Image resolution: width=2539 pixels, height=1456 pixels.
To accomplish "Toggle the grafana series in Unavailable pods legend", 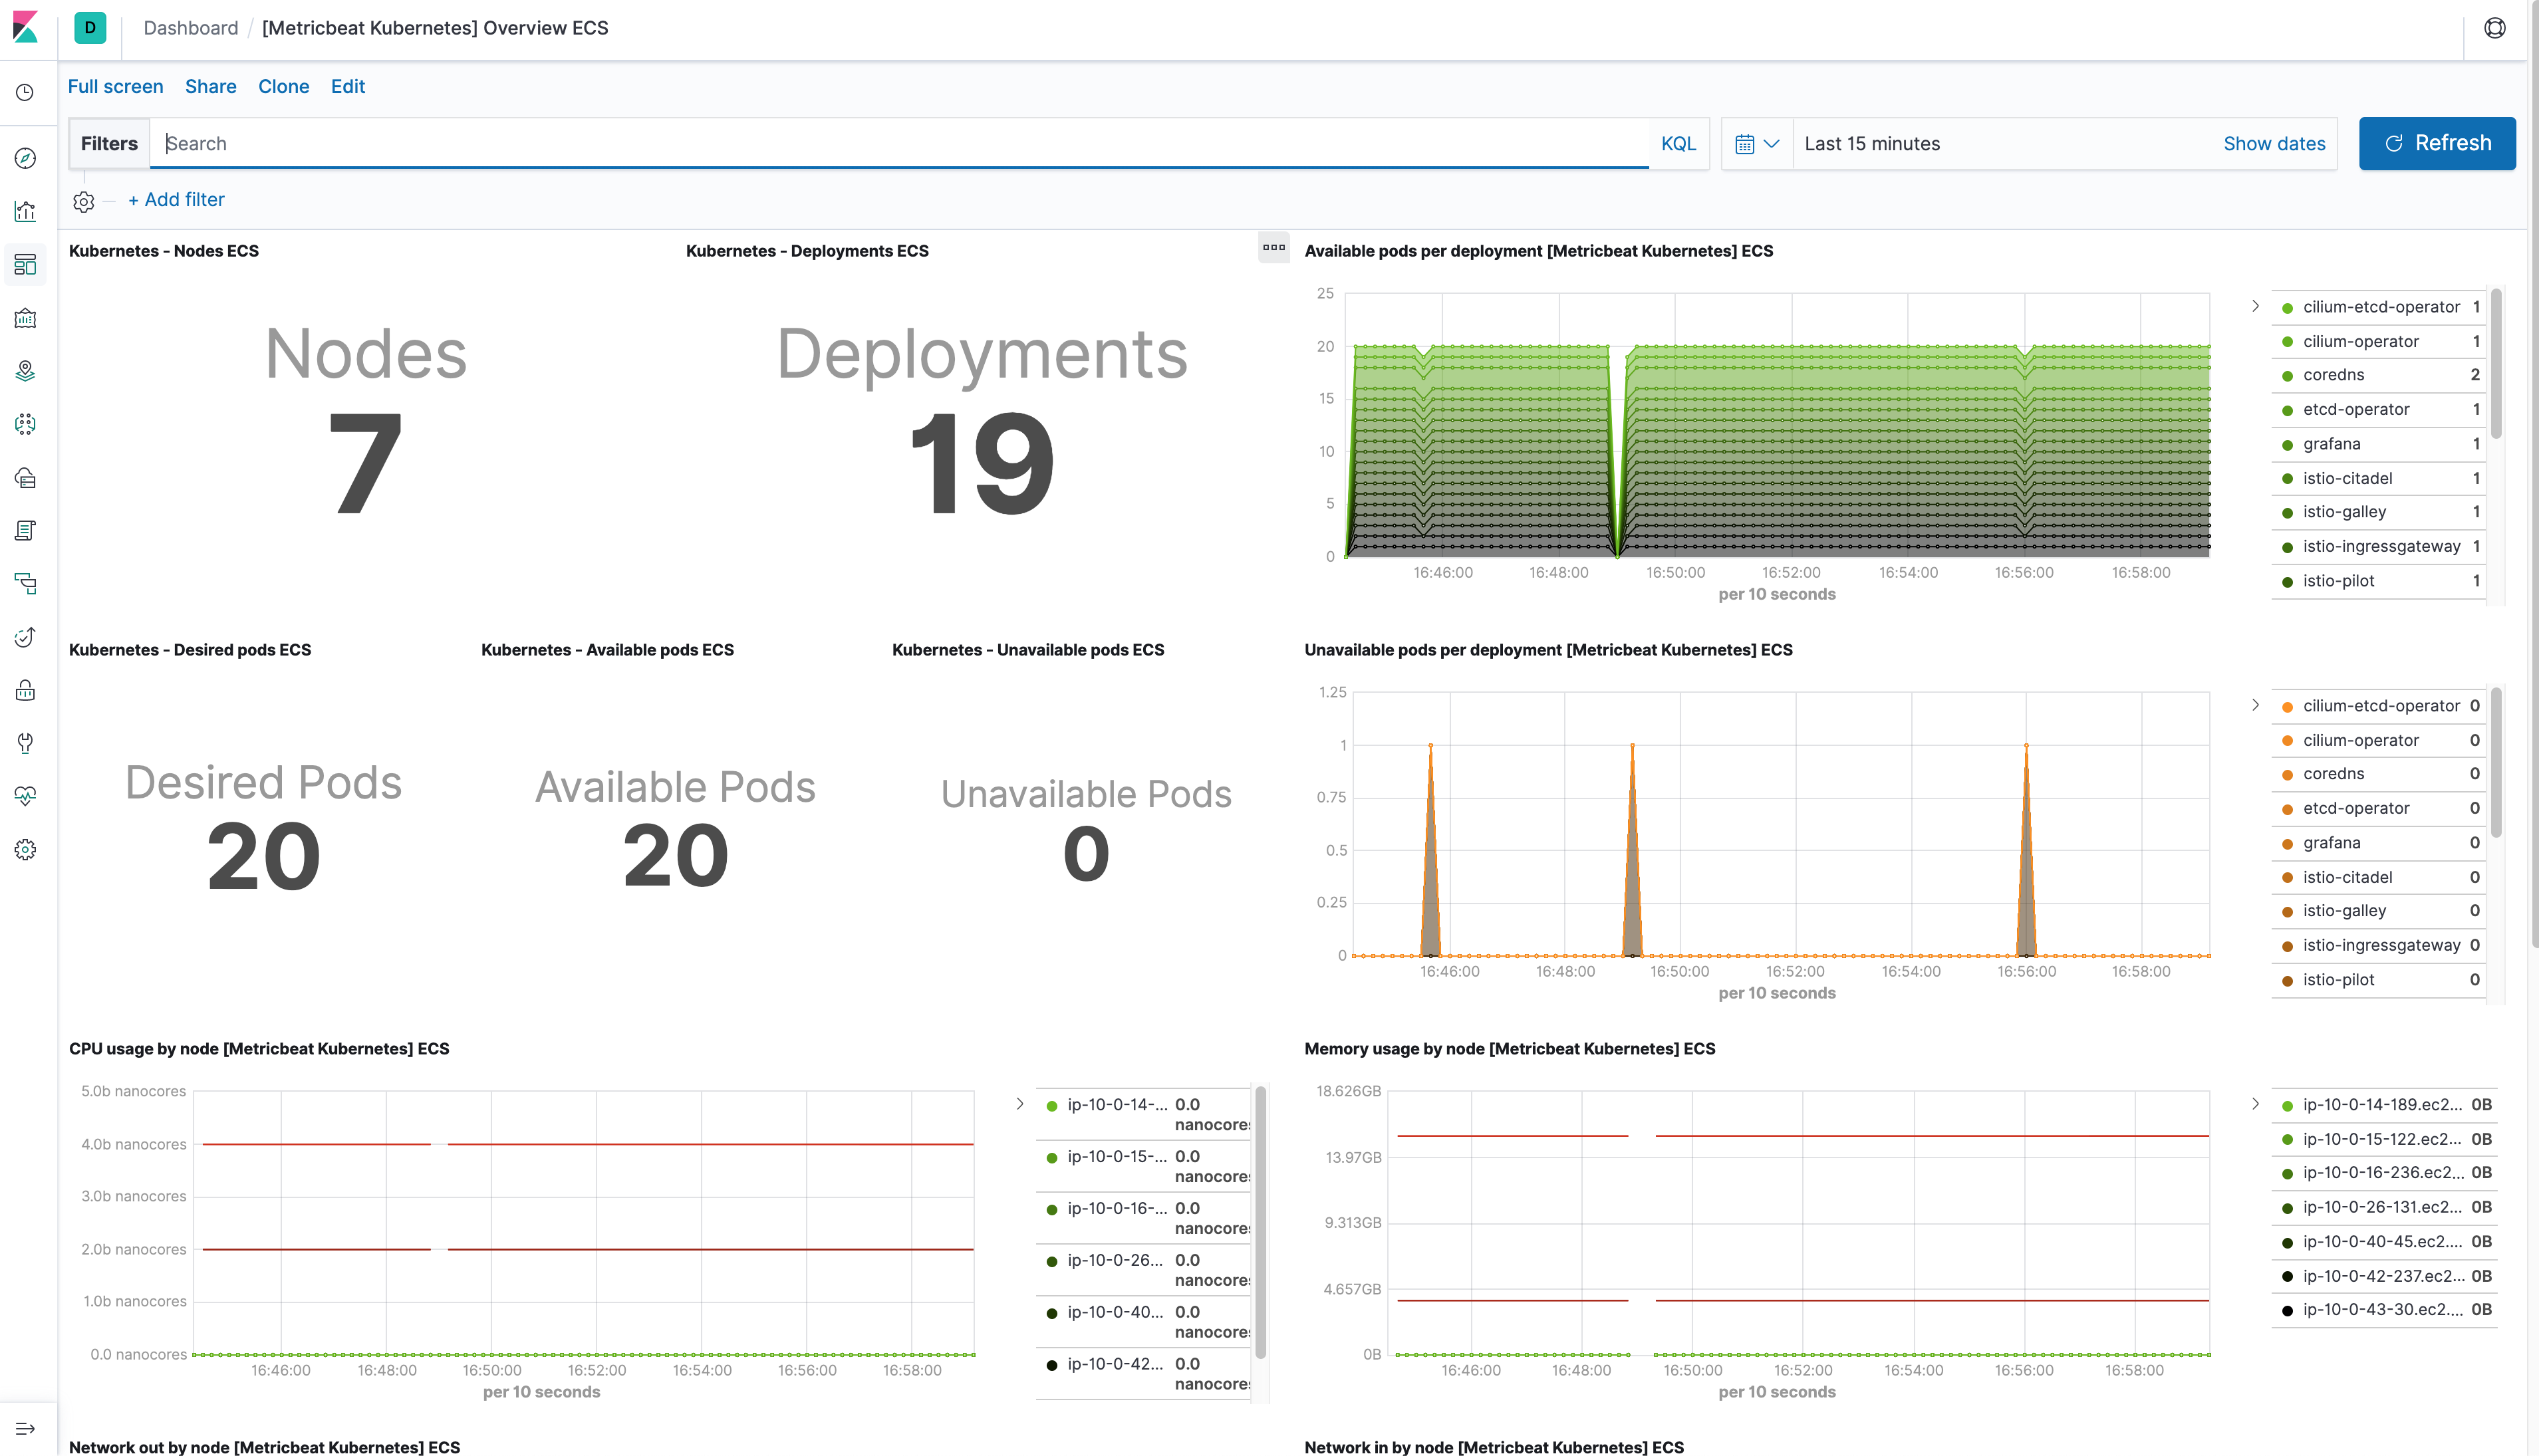I will coord(2331,843).
